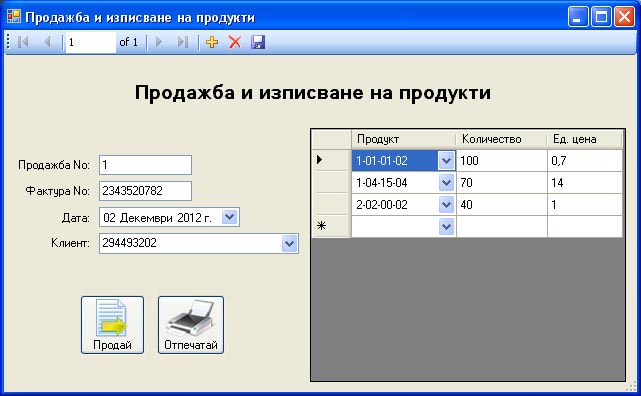Click the 'of 1' record count label
Viewport: 641px width, 396px height.
click(x=128, y=42)
